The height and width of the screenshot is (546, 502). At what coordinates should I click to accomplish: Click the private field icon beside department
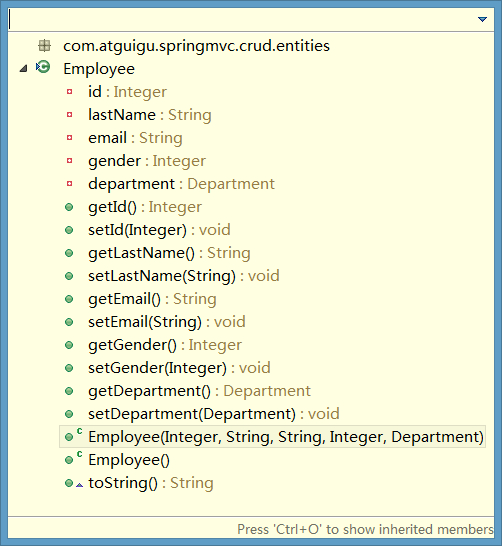pyautogui.click(x=70, y=184)
